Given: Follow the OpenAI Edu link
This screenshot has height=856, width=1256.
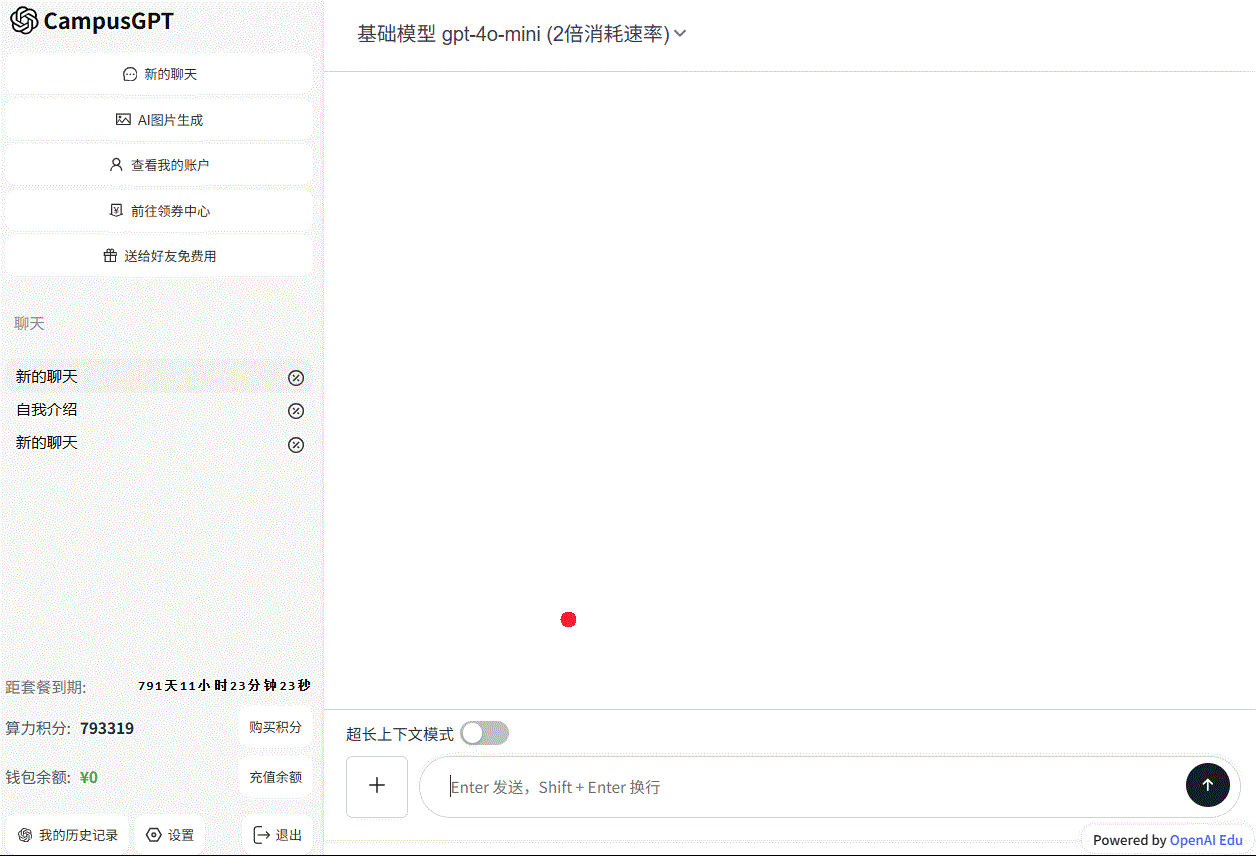Looking at the screenshot, I should pos(1206,840).
